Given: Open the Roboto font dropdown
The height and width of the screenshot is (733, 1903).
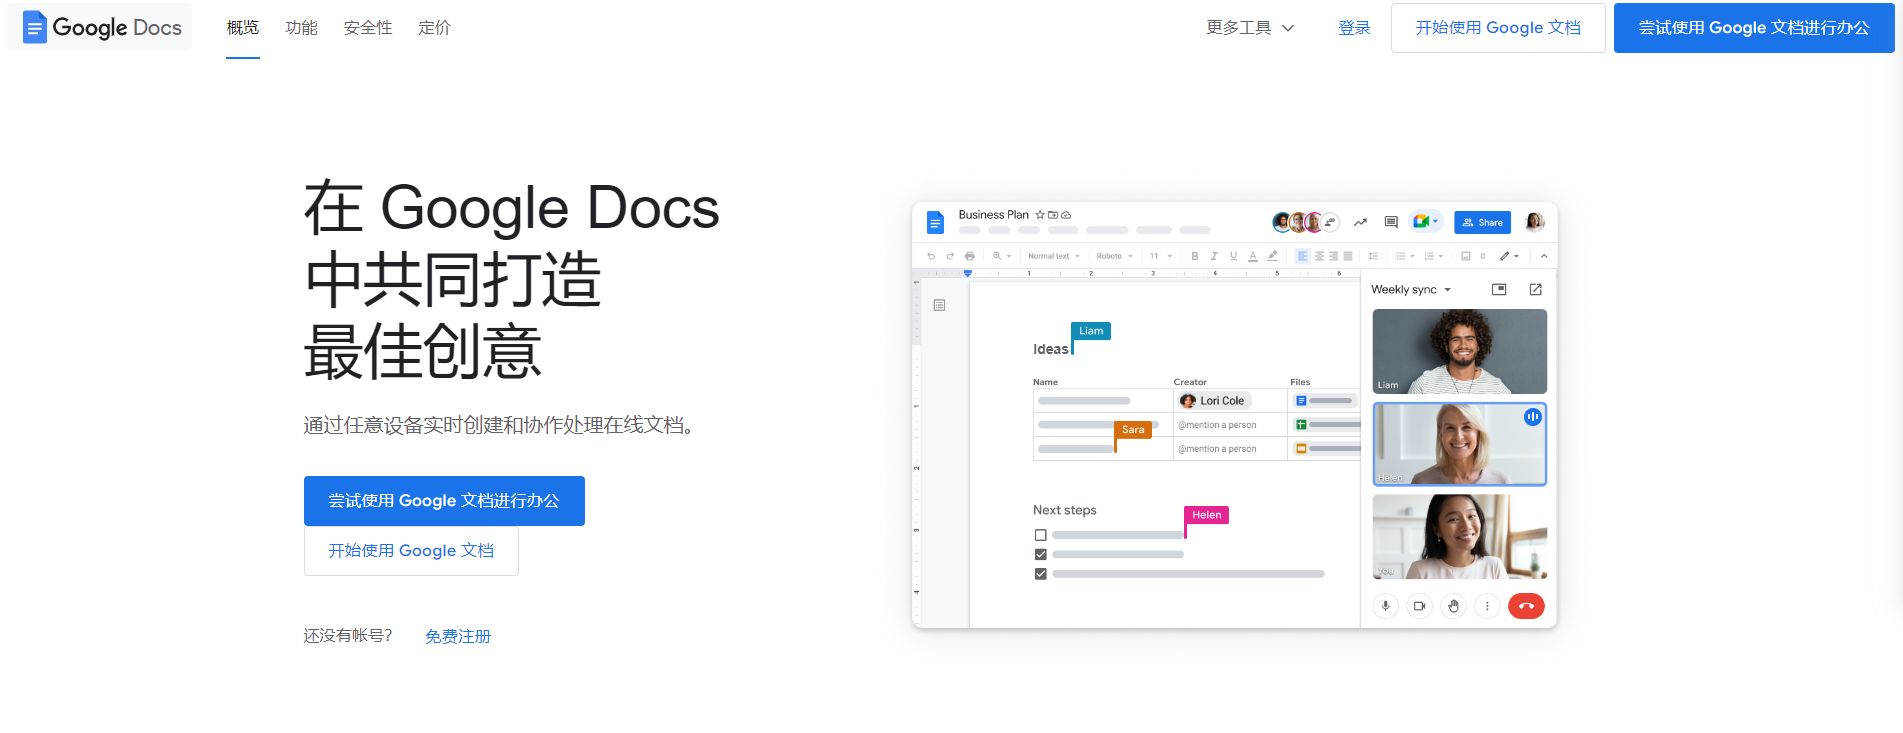Looking at the screenshot, I should pyautogui.click(x=1115, y=256).
